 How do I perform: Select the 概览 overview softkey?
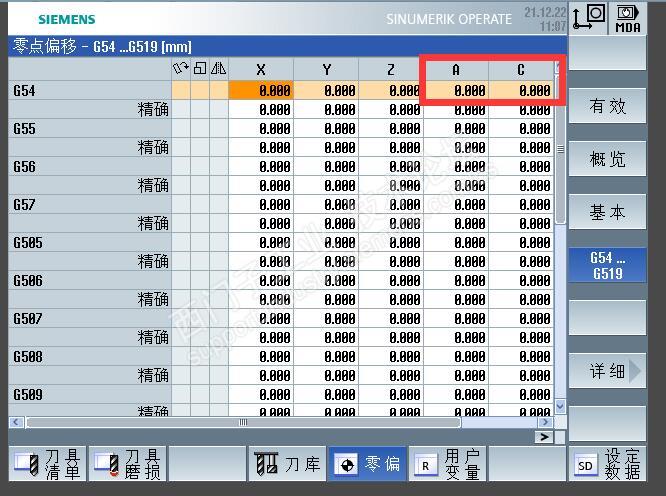pos(607,159)
